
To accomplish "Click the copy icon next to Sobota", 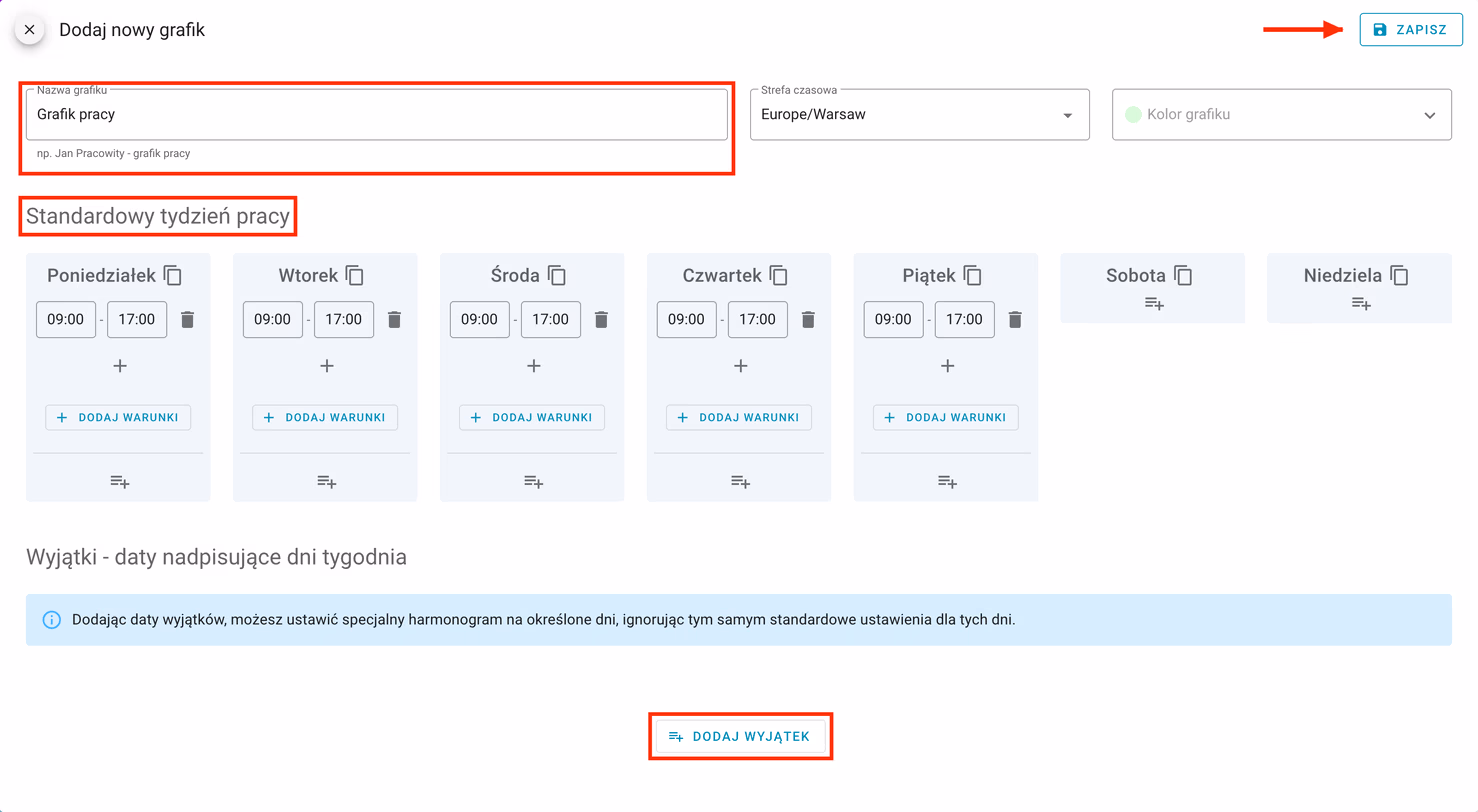I will [1183, 275].
